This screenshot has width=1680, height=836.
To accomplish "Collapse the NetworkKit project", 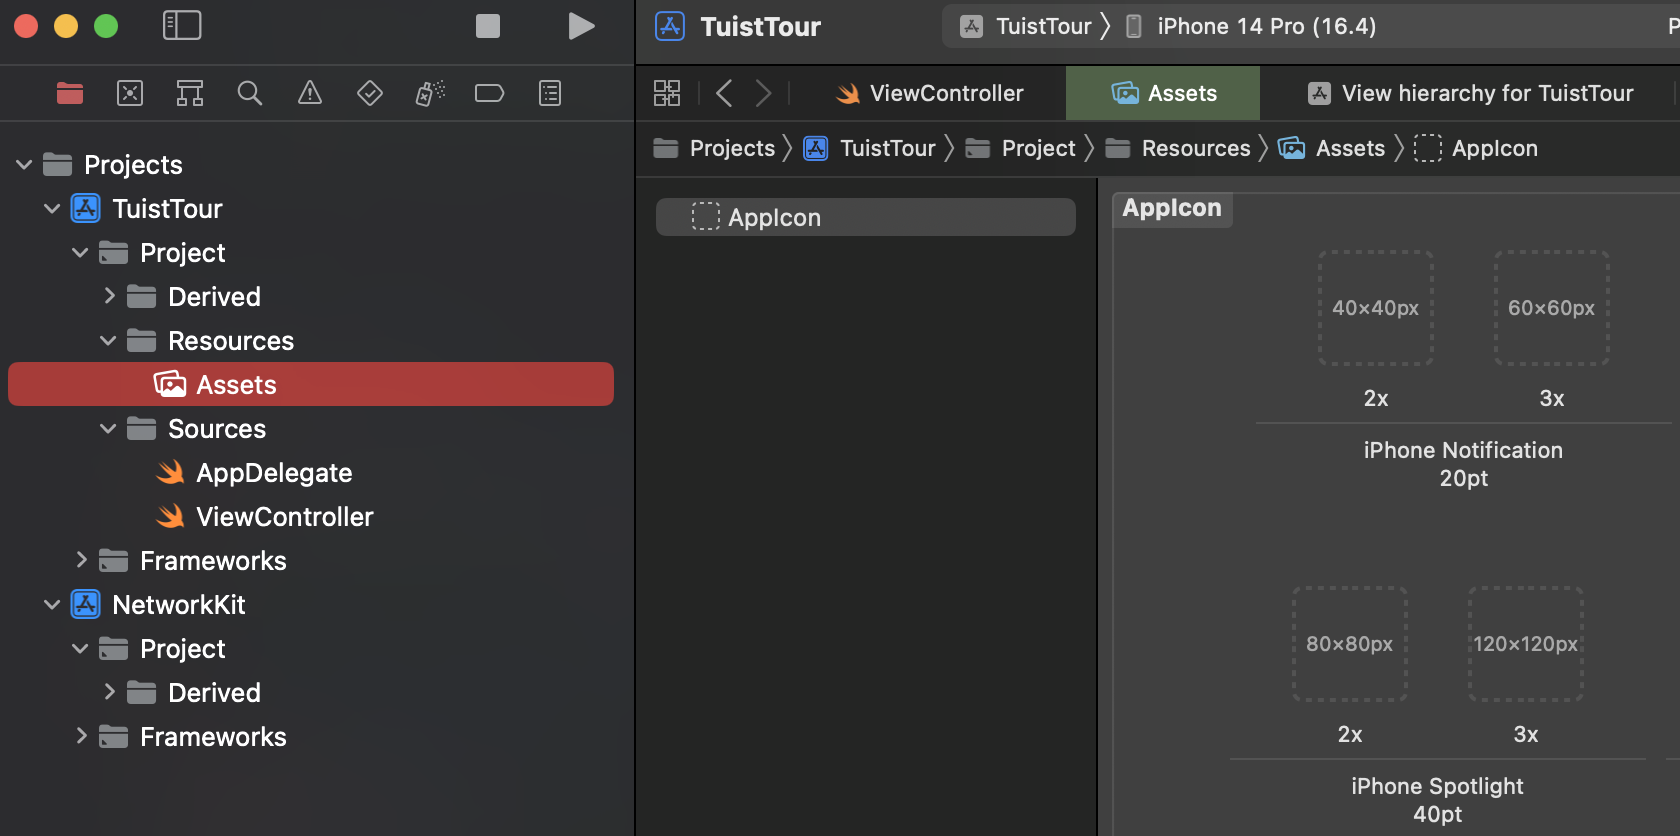I will pyautogui.click(x=52, y=604).
